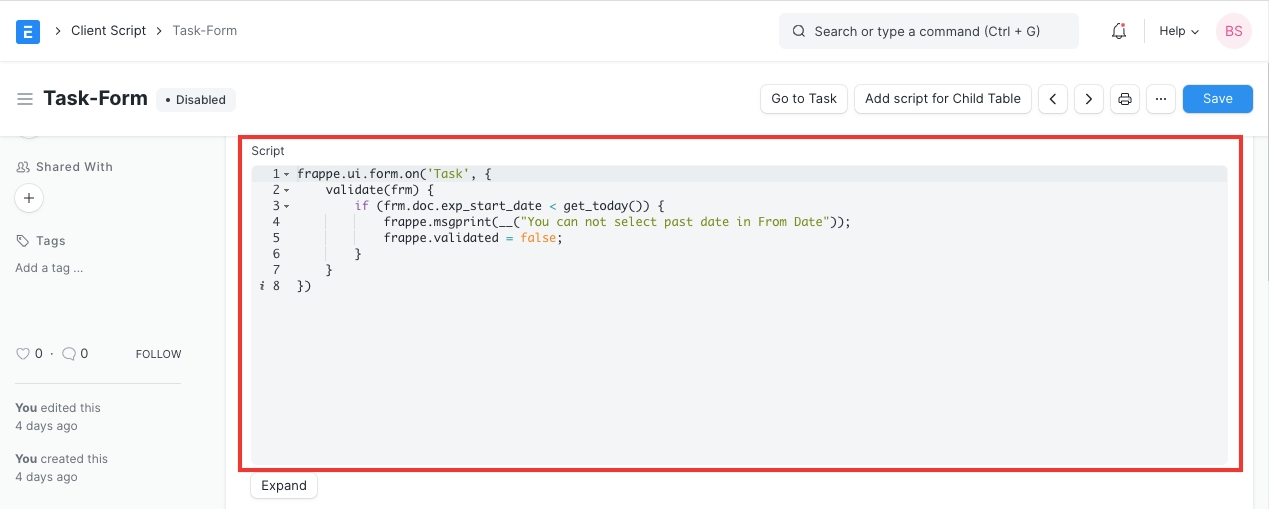The width and height of the screenshot is (1269, 509).
Task: Open the Help dropdown
Action: coord(1178,31)
